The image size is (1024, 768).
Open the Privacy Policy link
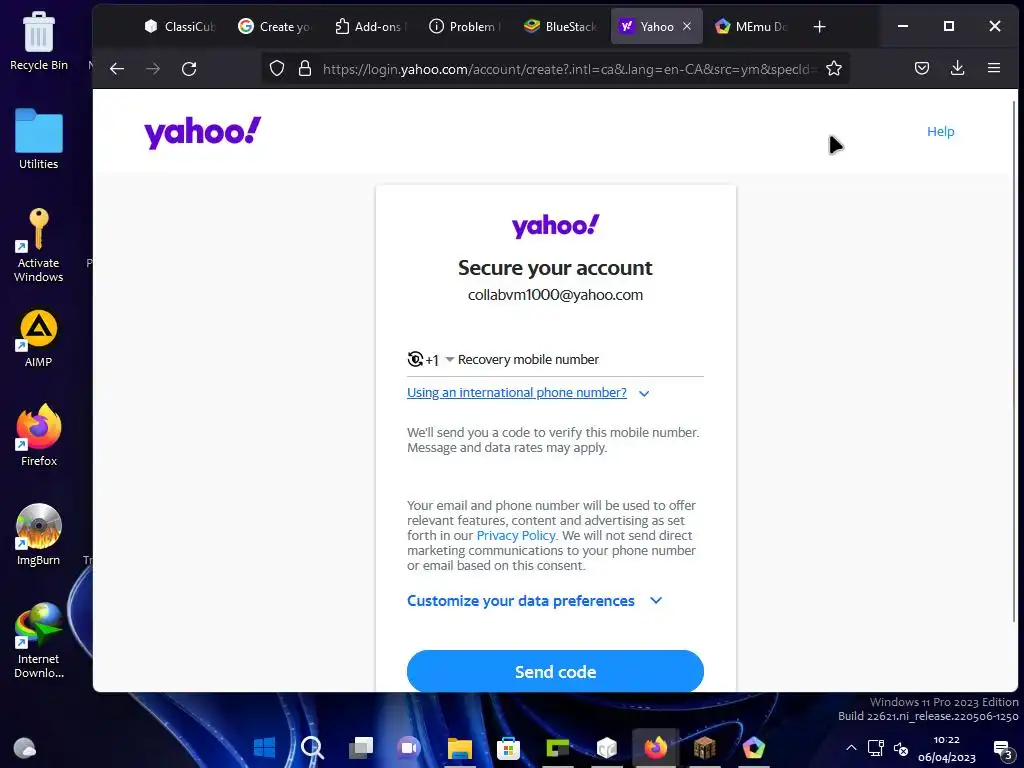coord(516,536)
